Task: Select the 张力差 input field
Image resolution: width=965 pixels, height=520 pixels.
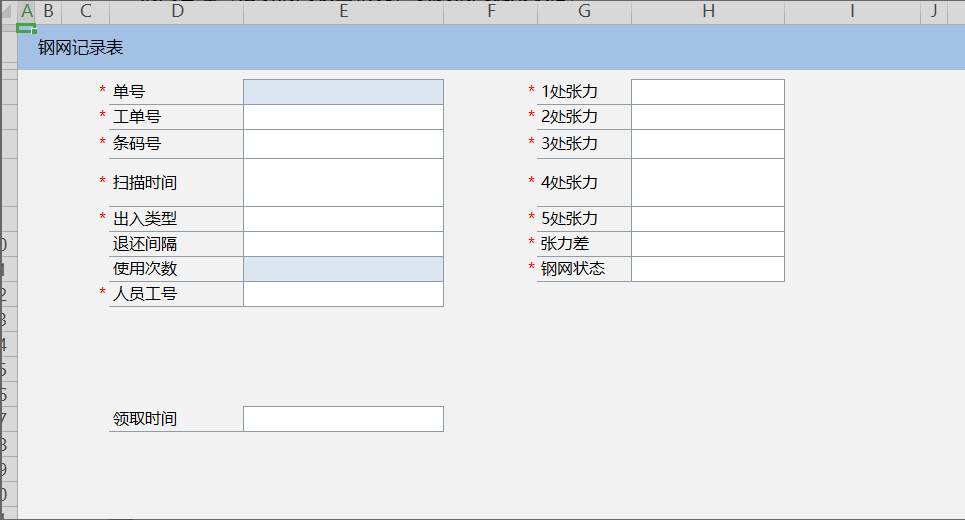Action: pos(708,244)
